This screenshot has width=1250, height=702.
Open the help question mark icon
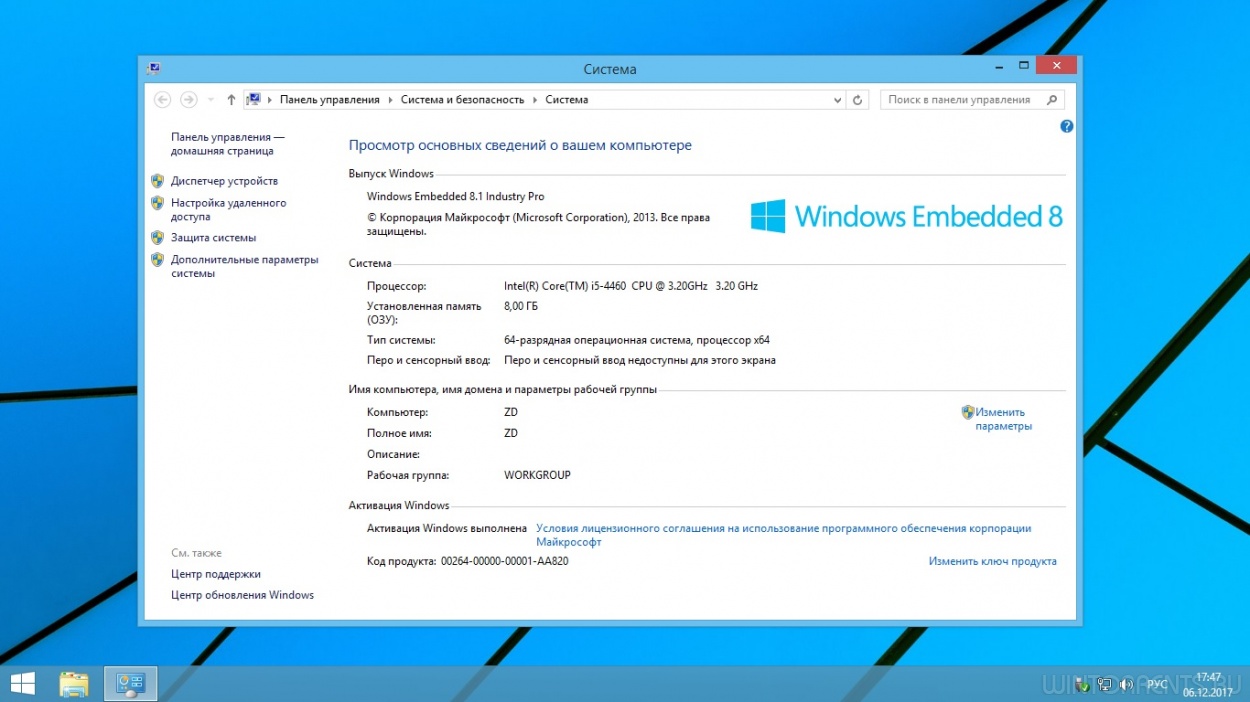pyautogui.click(x=1066, y=127)
